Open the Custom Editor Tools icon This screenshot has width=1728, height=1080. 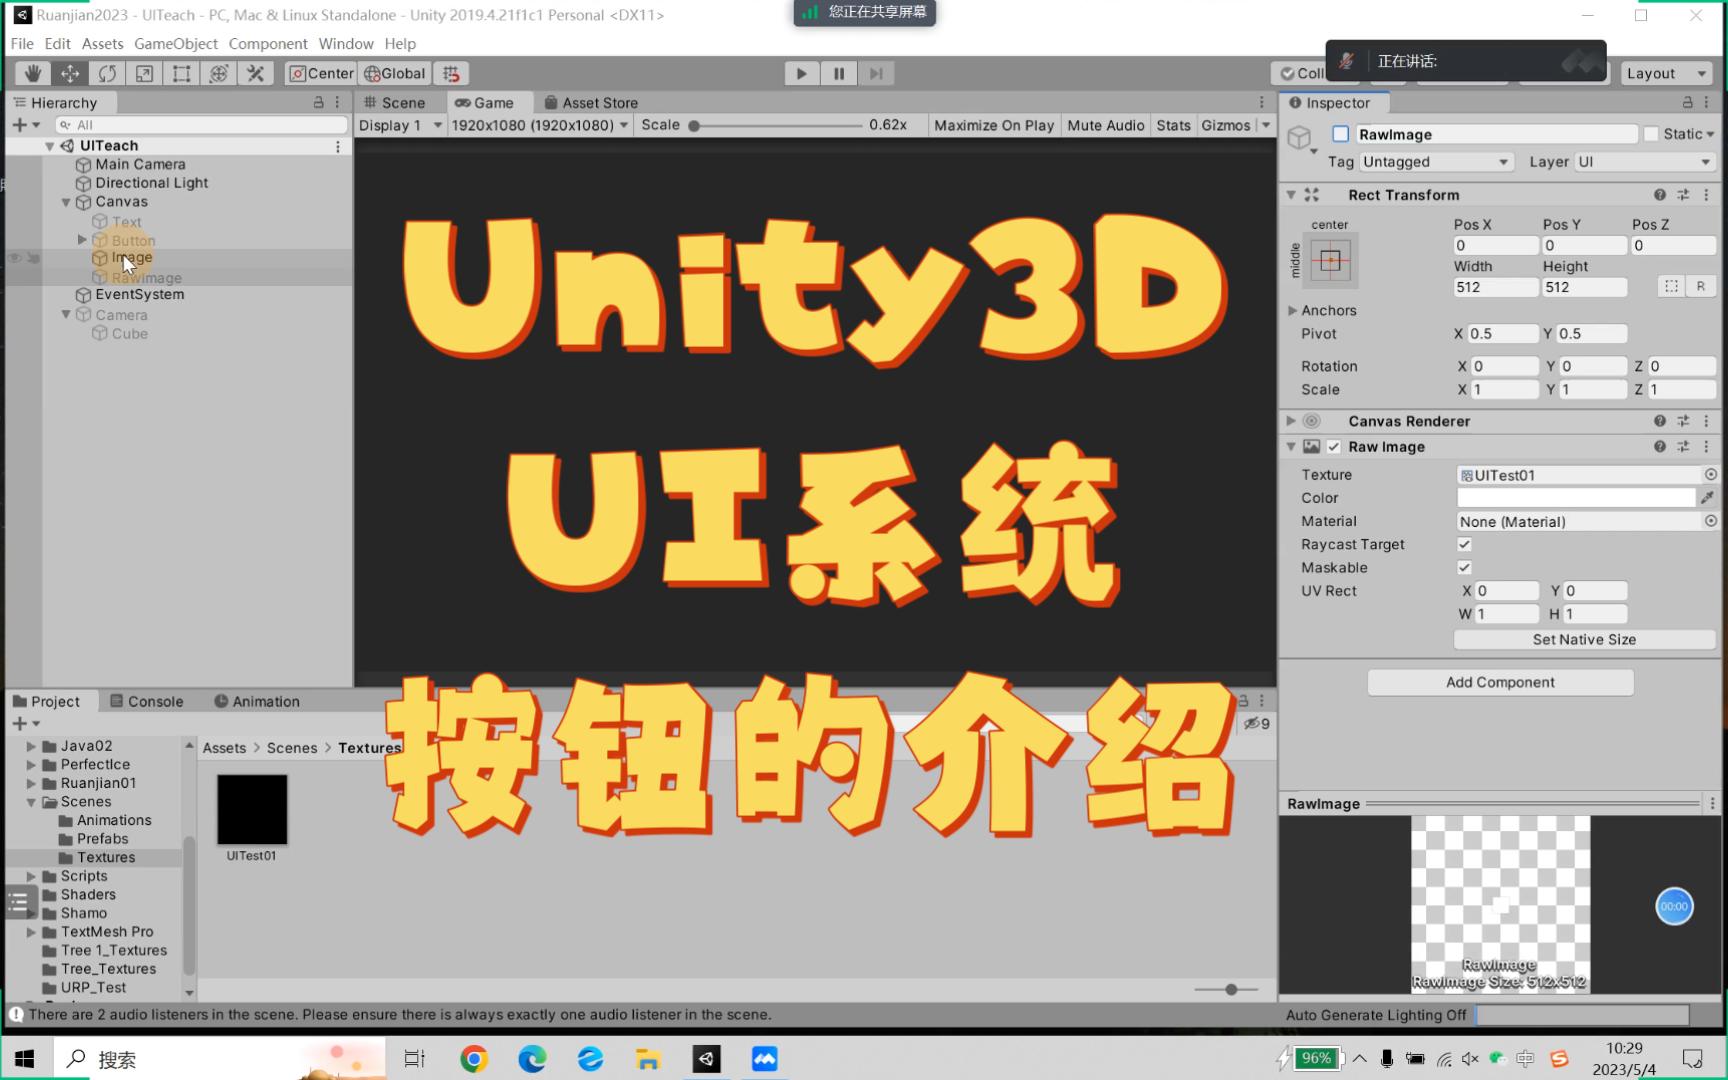(256, 72)
